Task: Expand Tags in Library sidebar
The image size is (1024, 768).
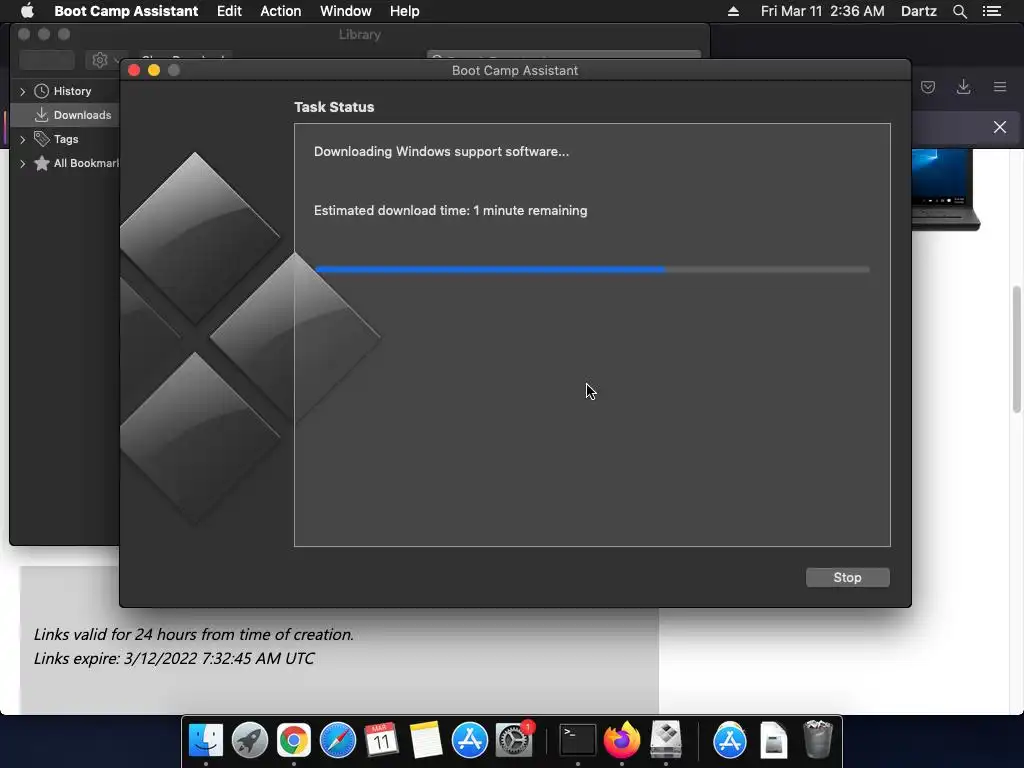Action: pos(23,139)
